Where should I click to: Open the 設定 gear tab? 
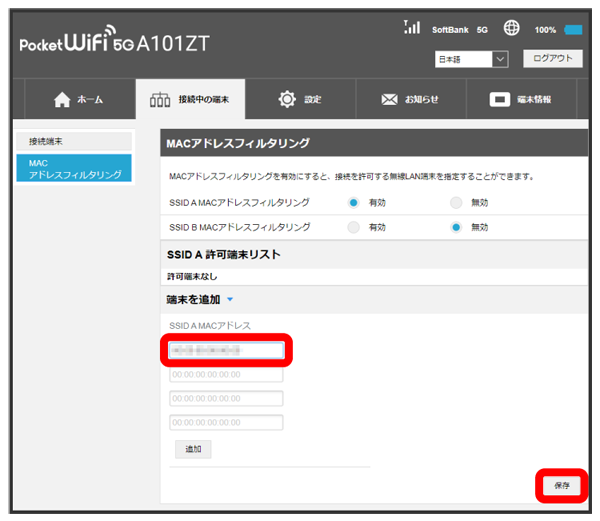click(x=300, y=100)
